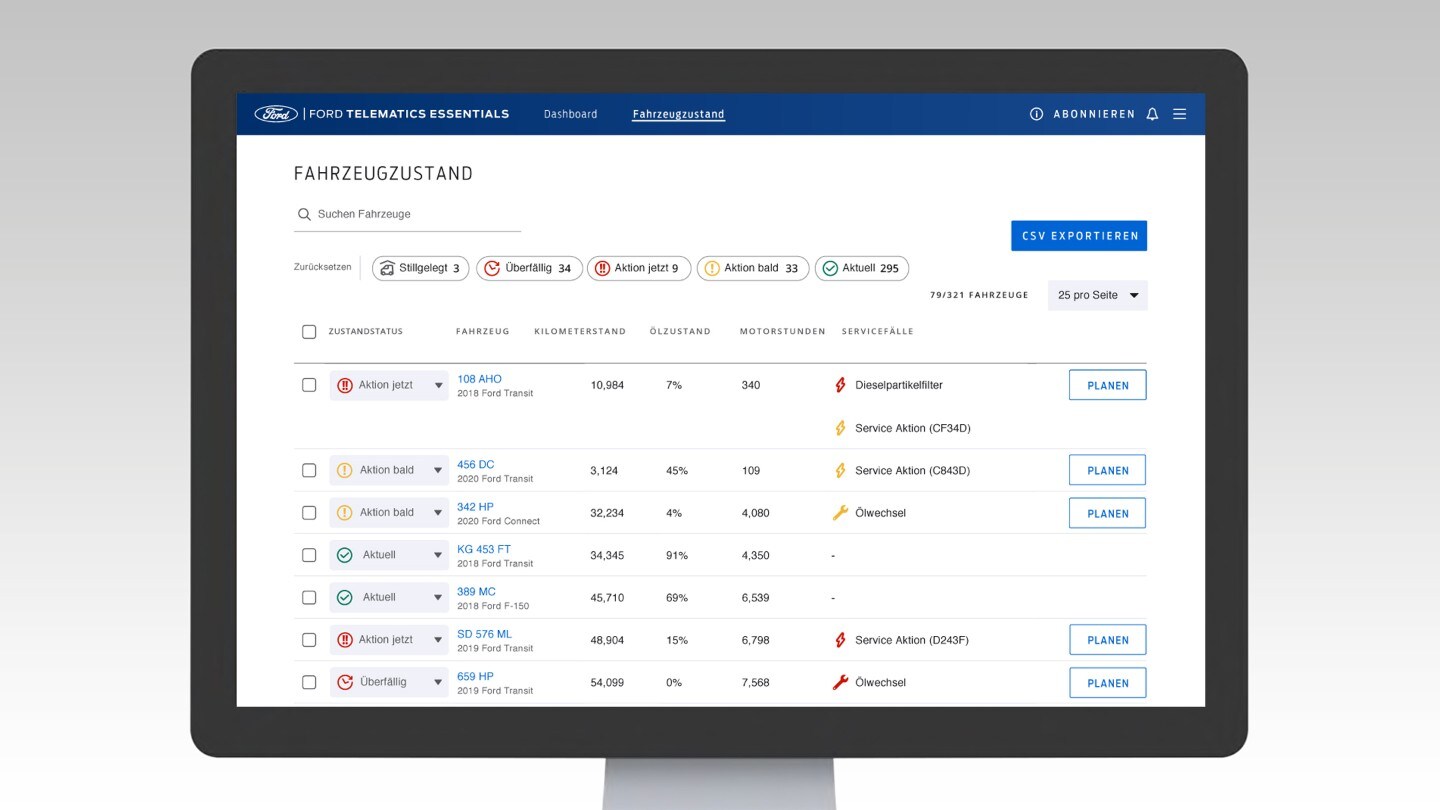Click the Stillgelegt tow-truck icon

(387, 268)
